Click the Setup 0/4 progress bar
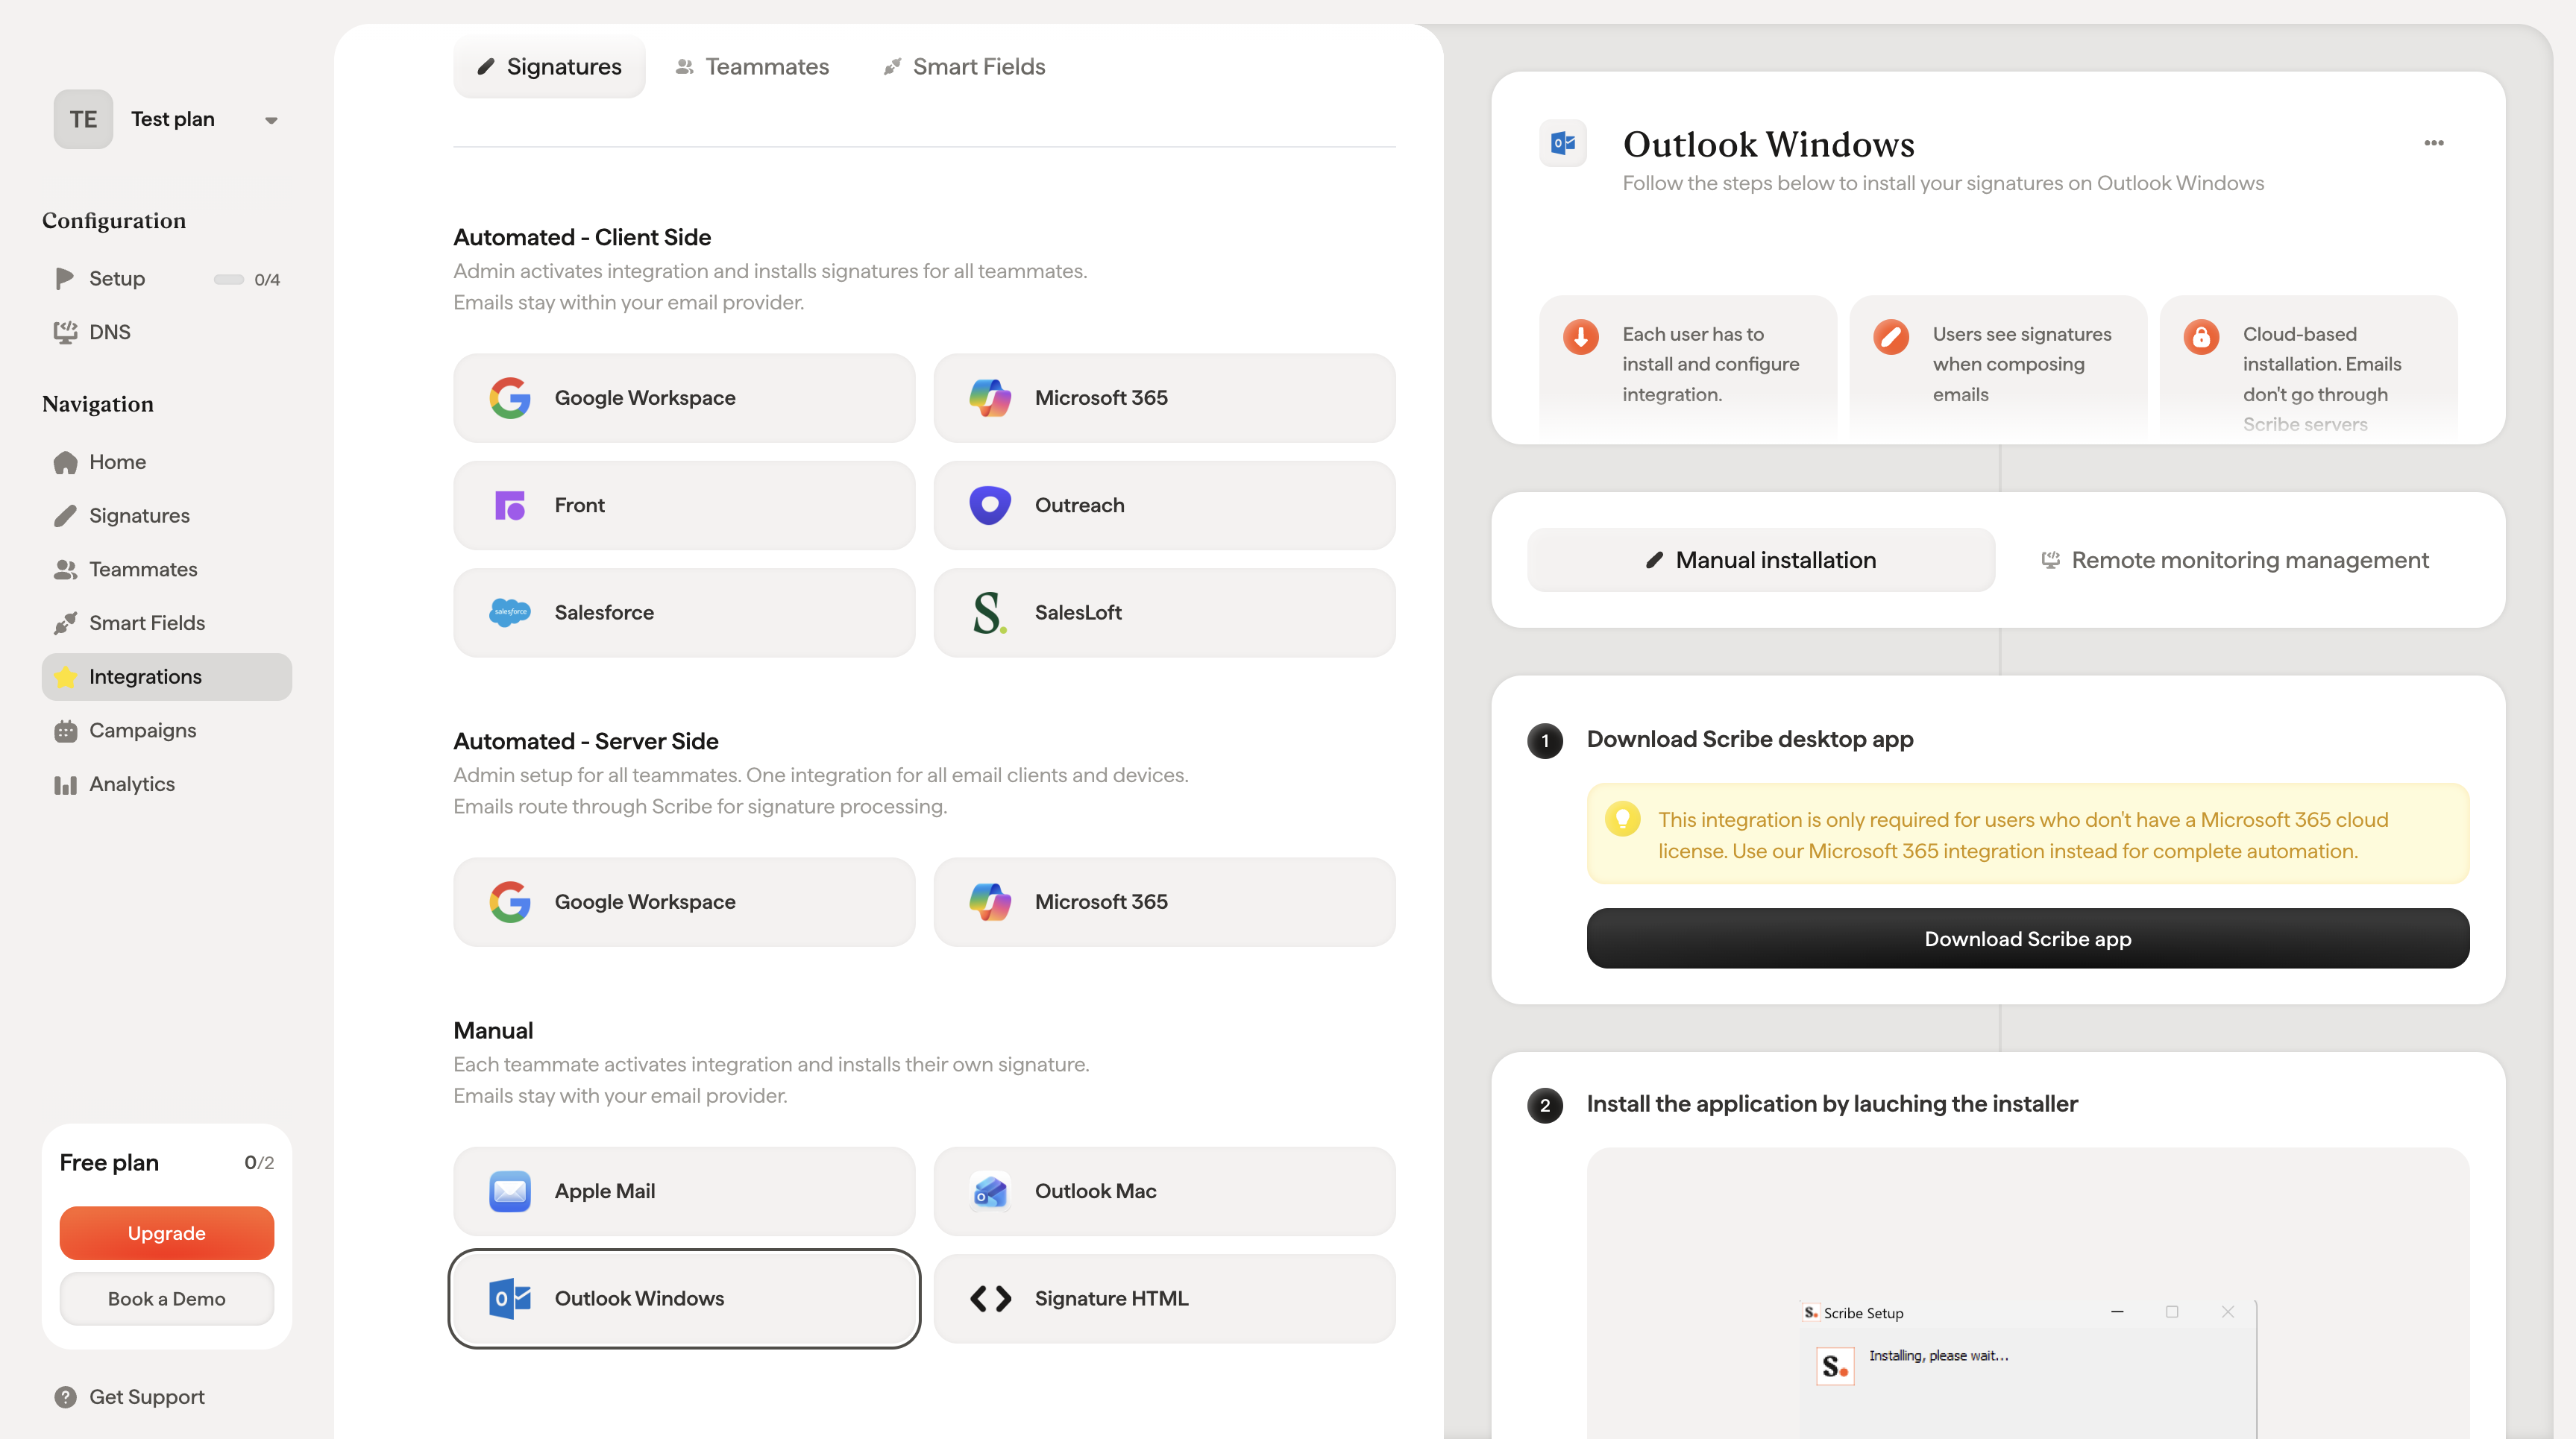 click(x=228, y=279)
